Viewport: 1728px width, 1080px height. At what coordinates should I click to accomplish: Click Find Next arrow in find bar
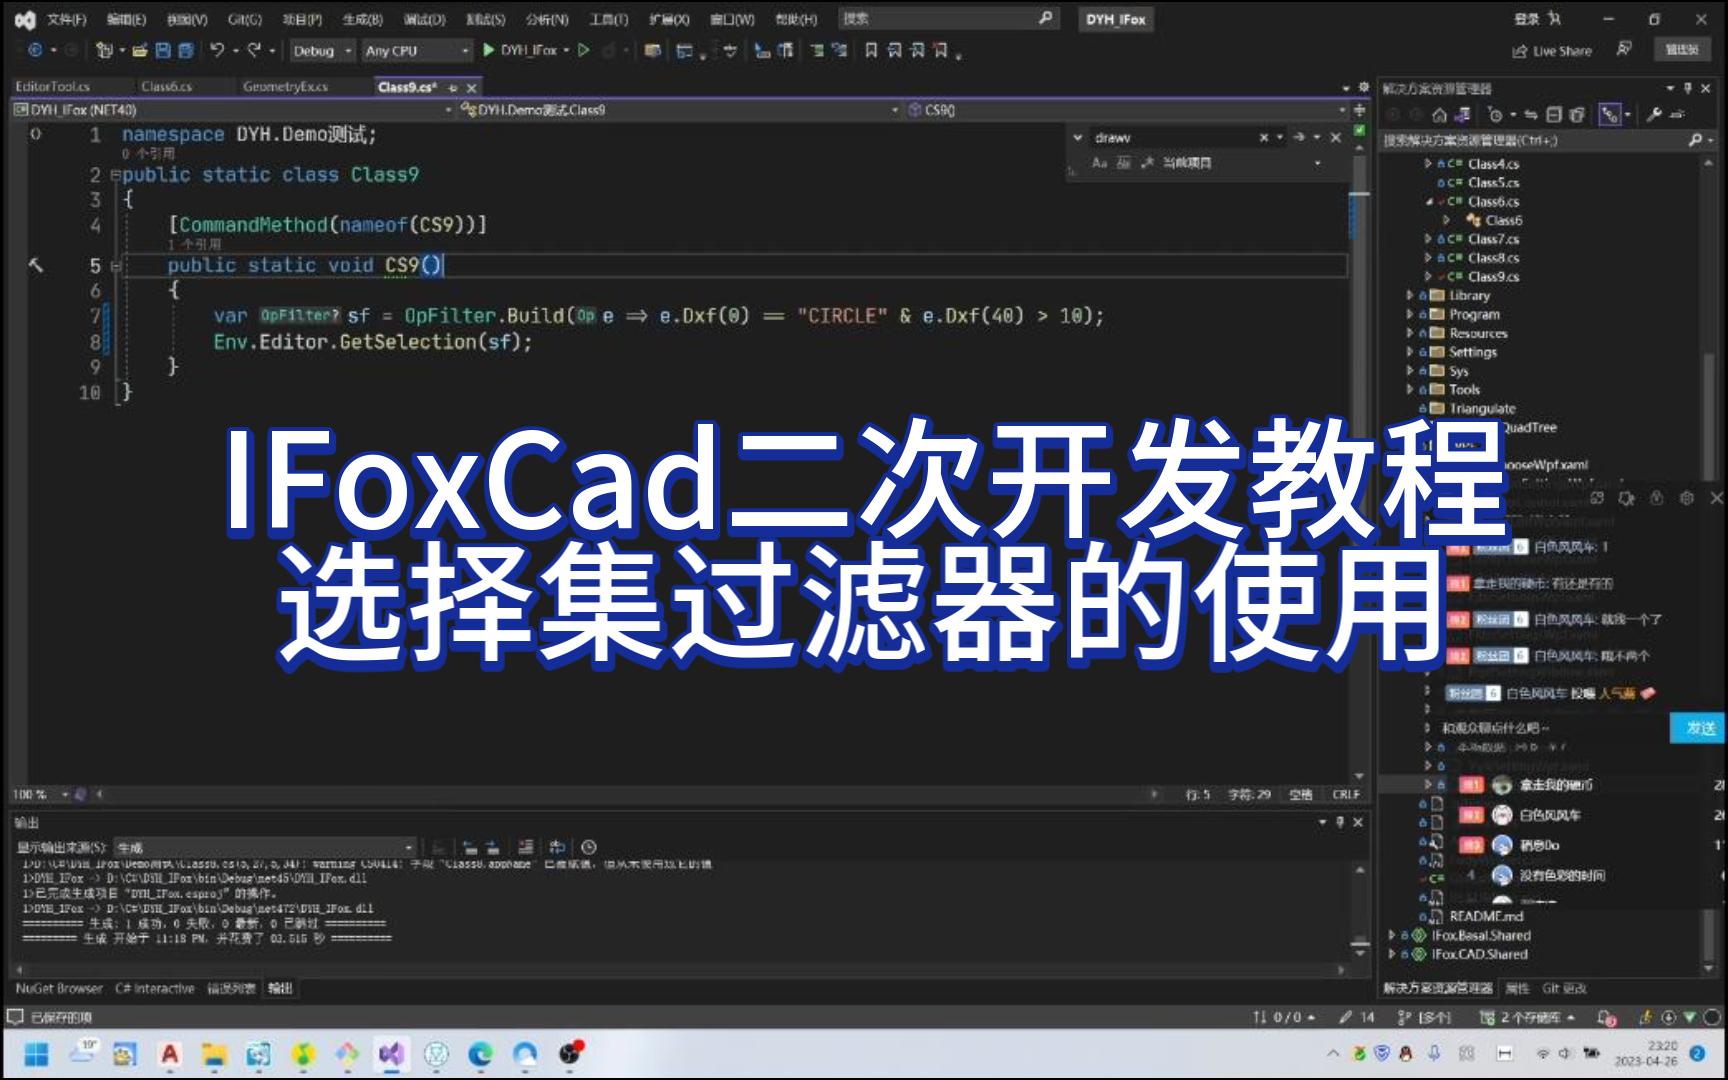click(x=1299, y=138)
